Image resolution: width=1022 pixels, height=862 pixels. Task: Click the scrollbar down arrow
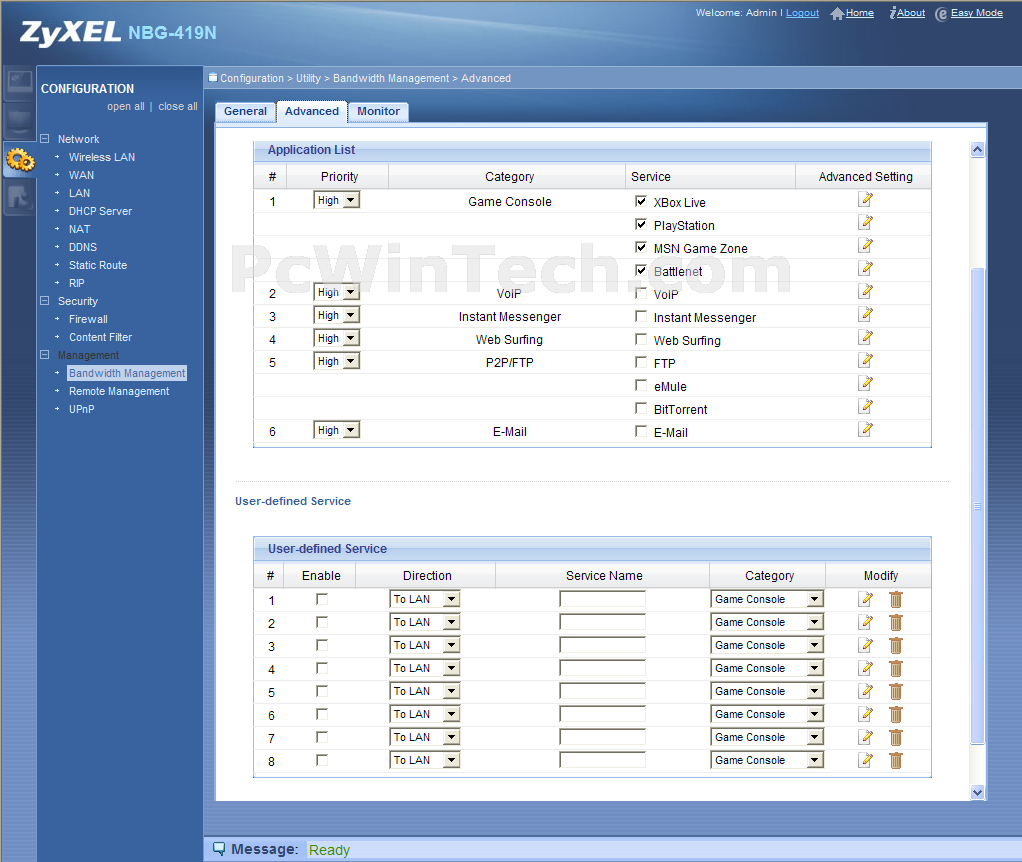coord(977,792)
